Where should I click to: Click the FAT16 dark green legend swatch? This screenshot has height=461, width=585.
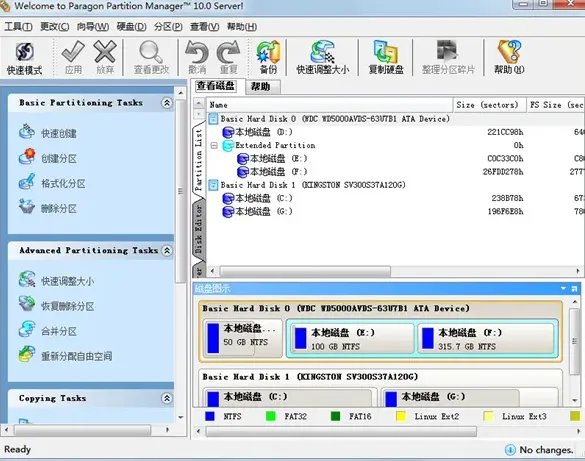coord(335,416)
